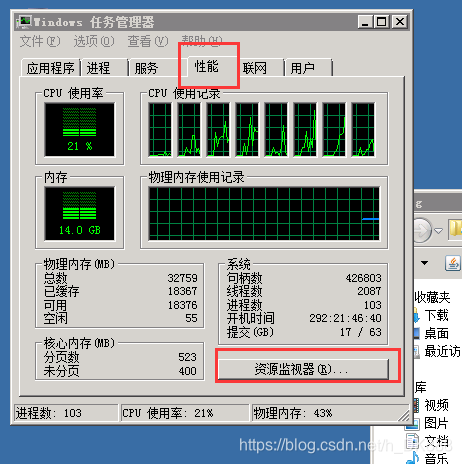The image size is (462, 464).
Task: Maximize the Task Manager window
Action: (382, 22)
